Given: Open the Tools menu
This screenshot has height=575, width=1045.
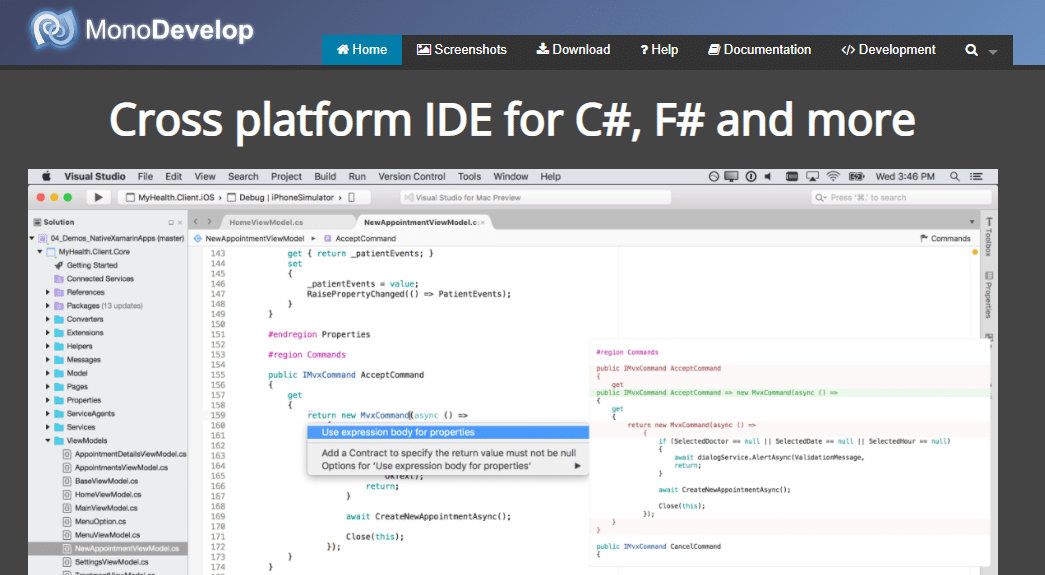Looking at the screenshot, I should (x=469, y=177).
